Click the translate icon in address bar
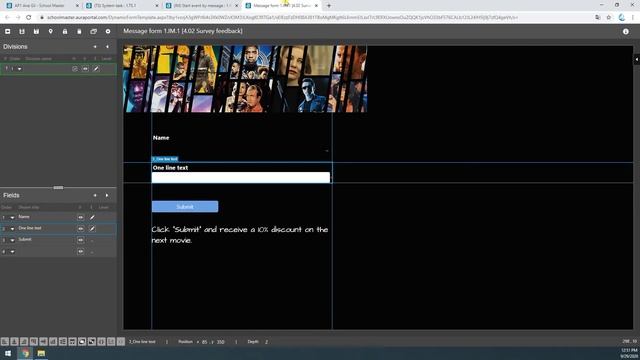 598,18
